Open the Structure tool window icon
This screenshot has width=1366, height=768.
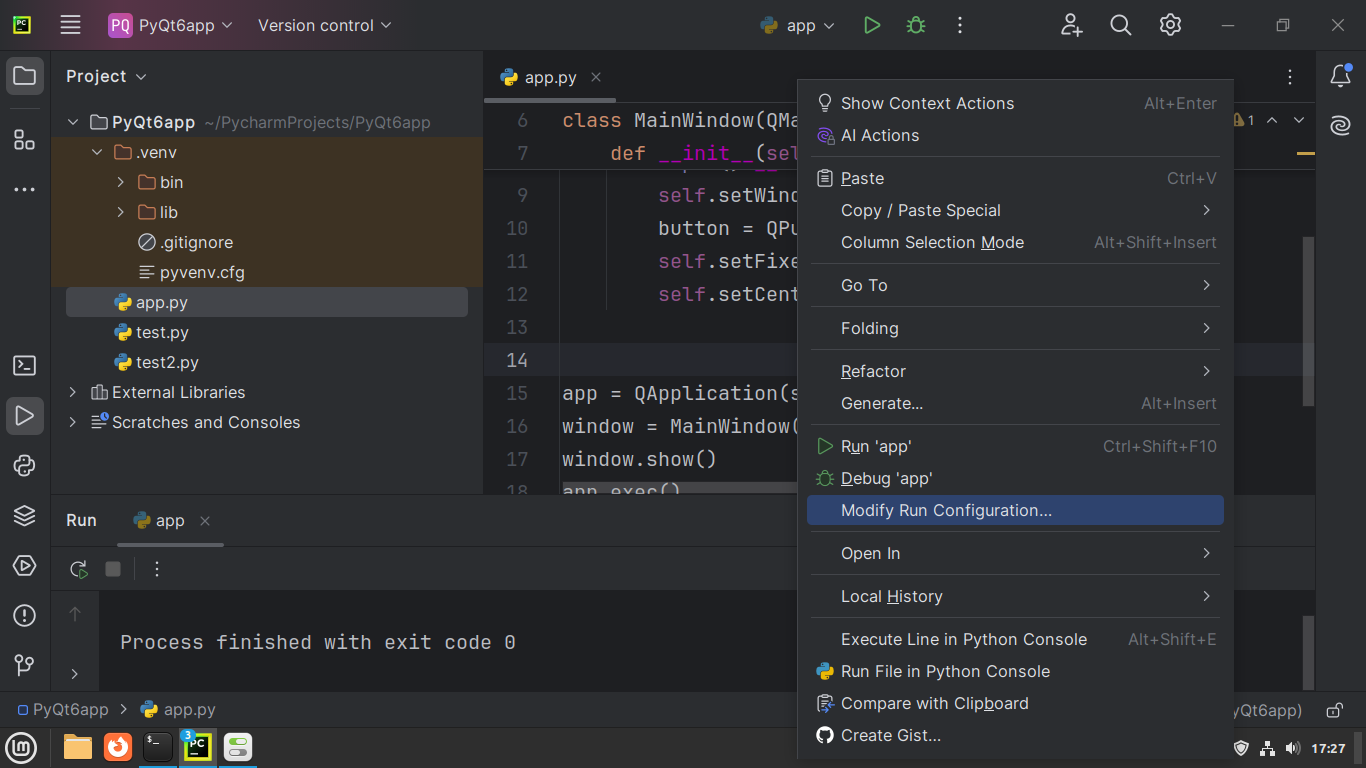(25, 140)
